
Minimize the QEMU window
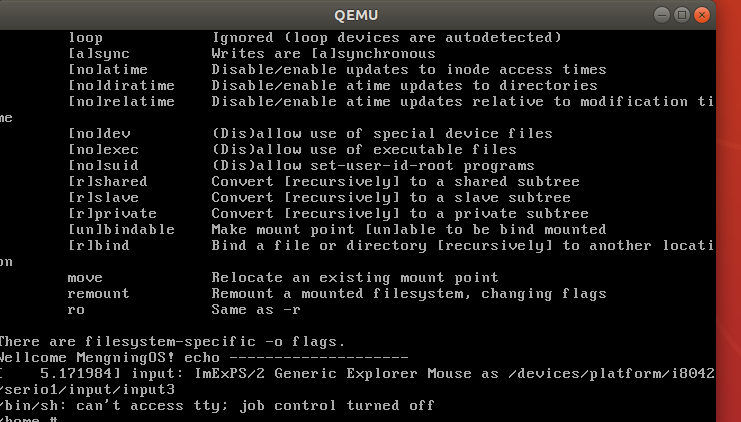(662, 15)
